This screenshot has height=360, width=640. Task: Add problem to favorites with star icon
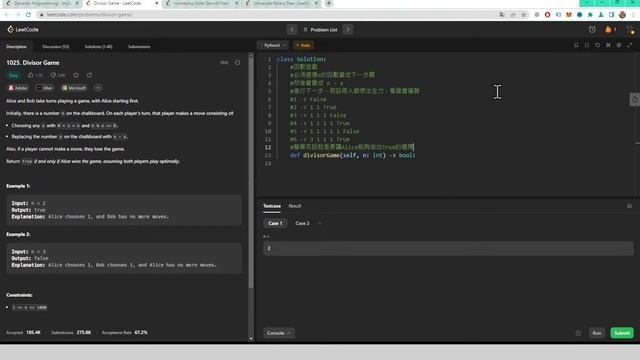click(76, 75)
